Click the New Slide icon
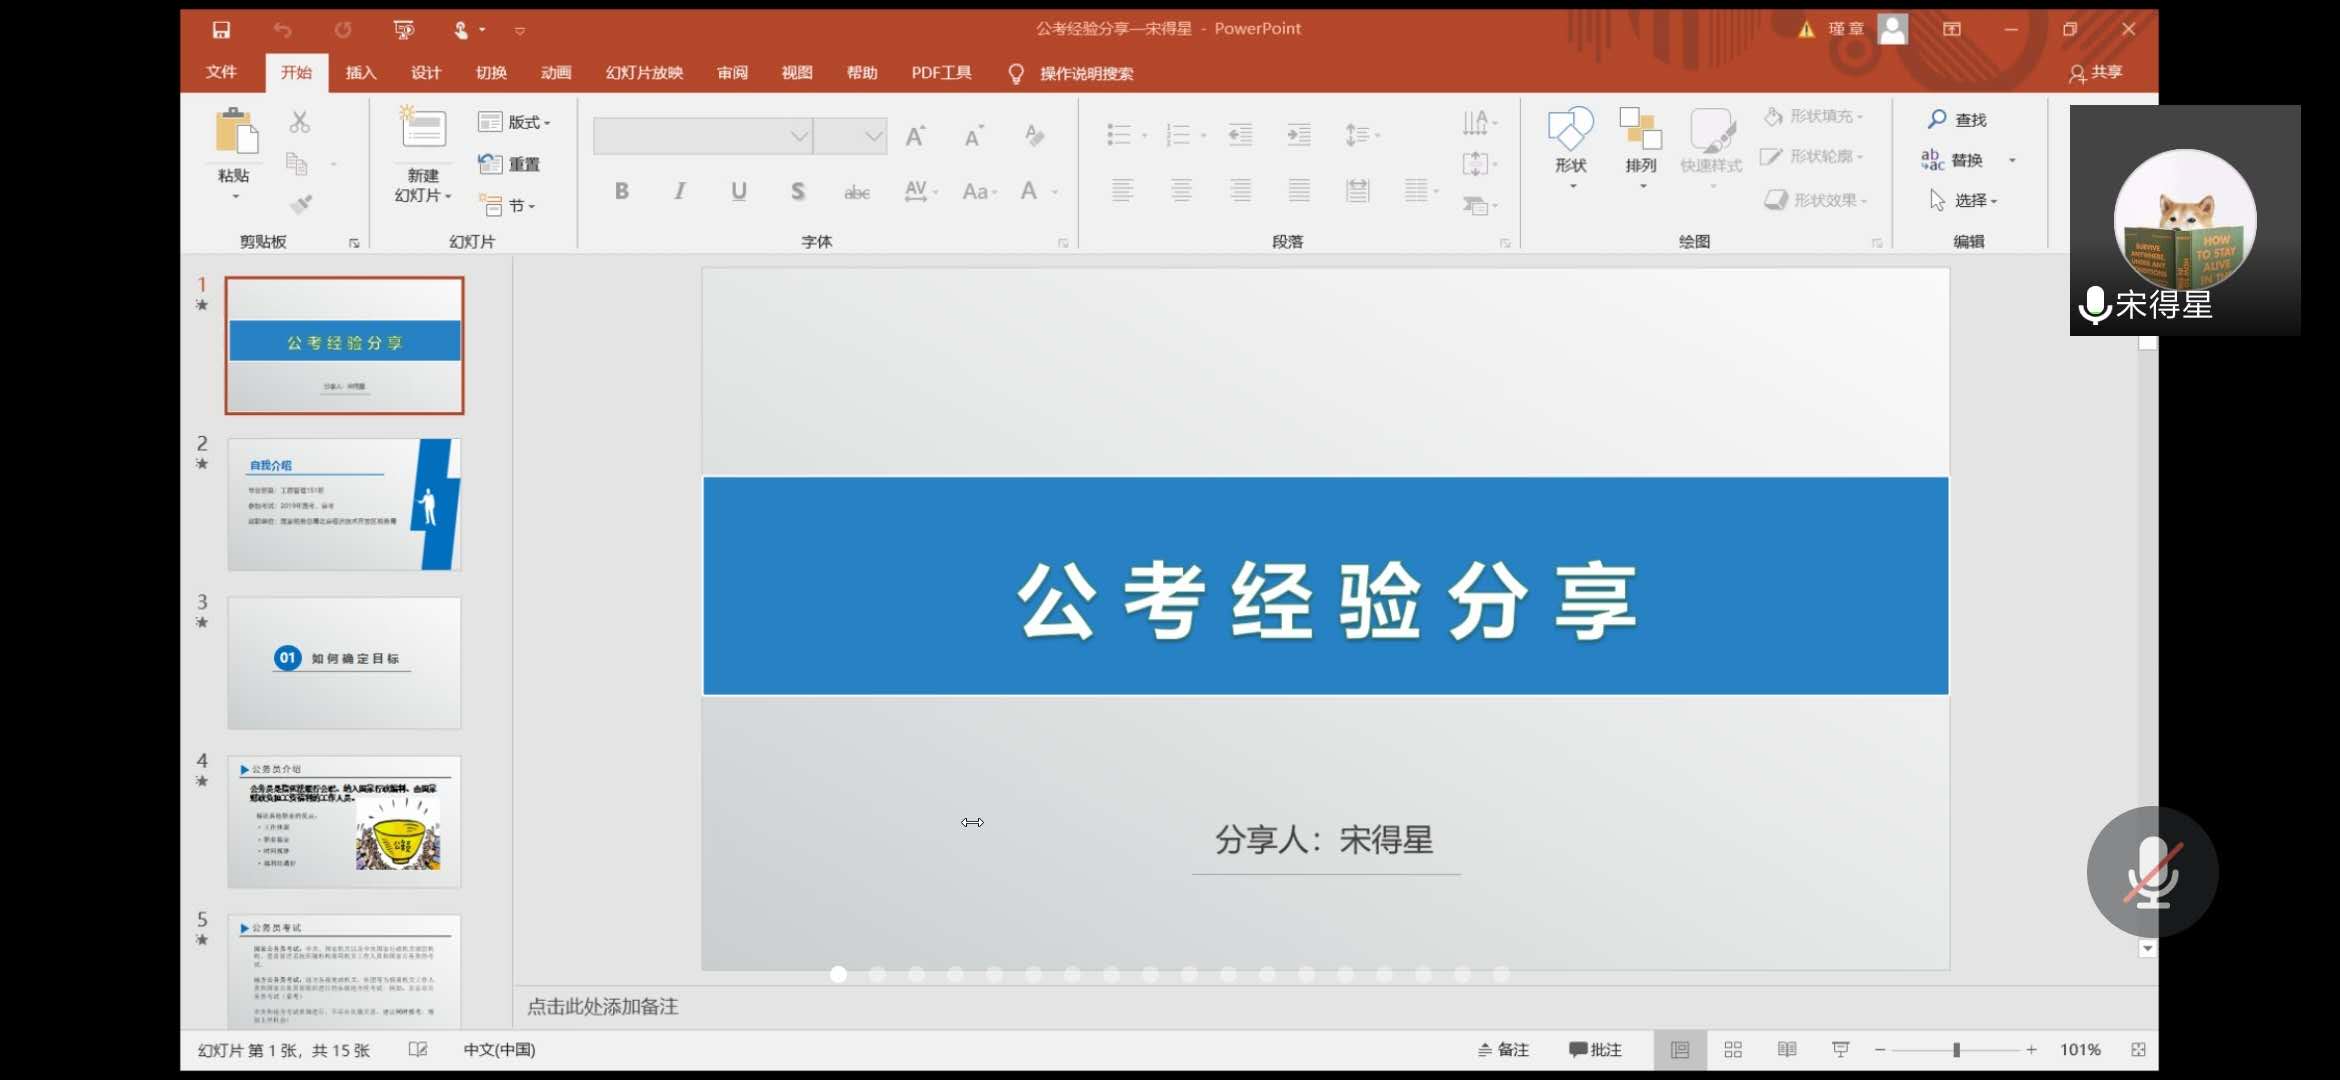The height and width of the screenshot is (1080, 2340). point(423,128)
